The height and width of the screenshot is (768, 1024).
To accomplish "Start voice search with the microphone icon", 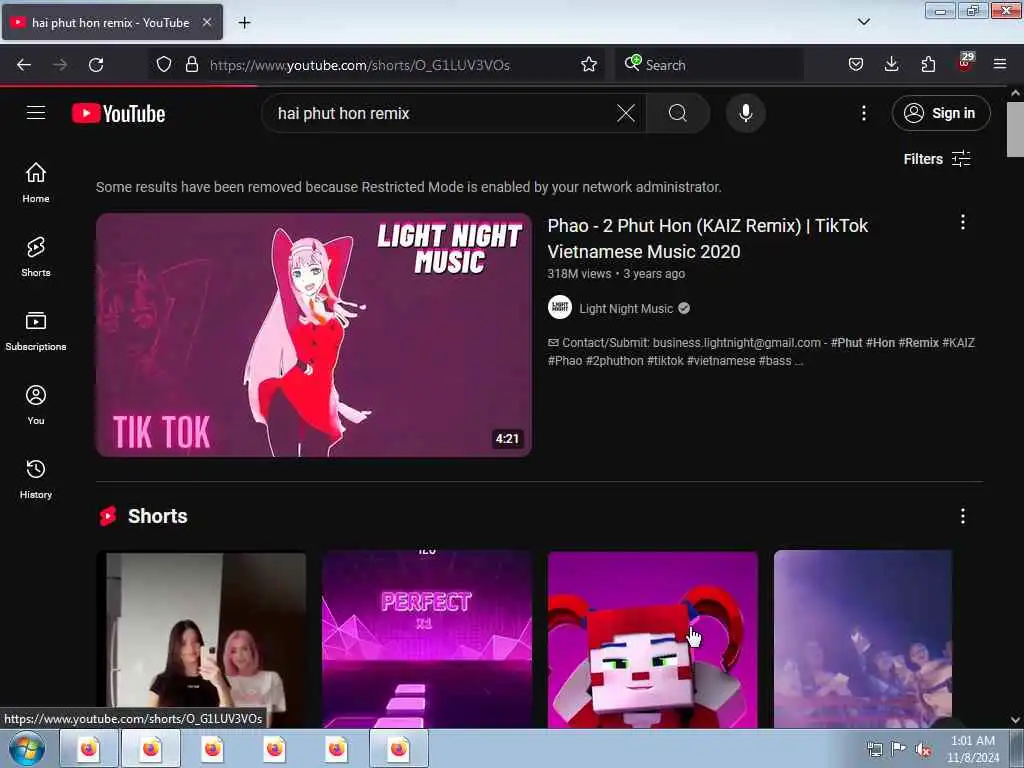I will point(745,114).
